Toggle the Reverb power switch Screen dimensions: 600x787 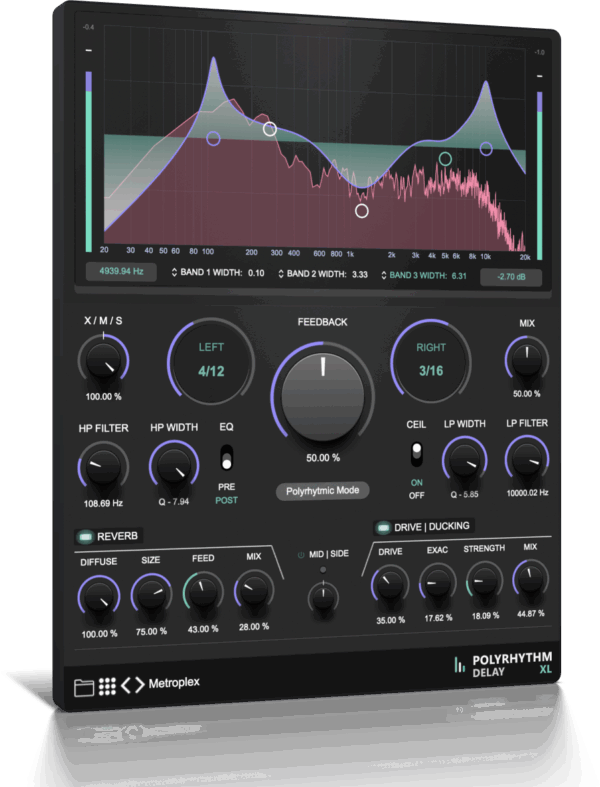(x=85, y=537)
